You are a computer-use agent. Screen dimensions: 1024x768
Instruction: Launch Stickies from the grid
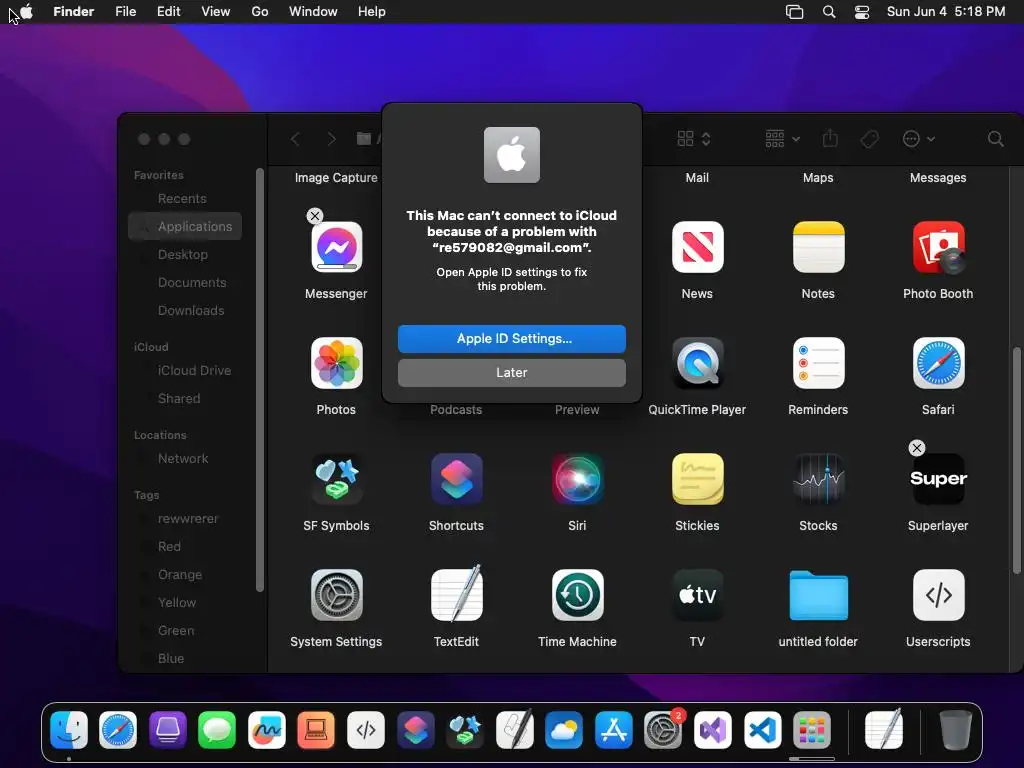(697, 479)
